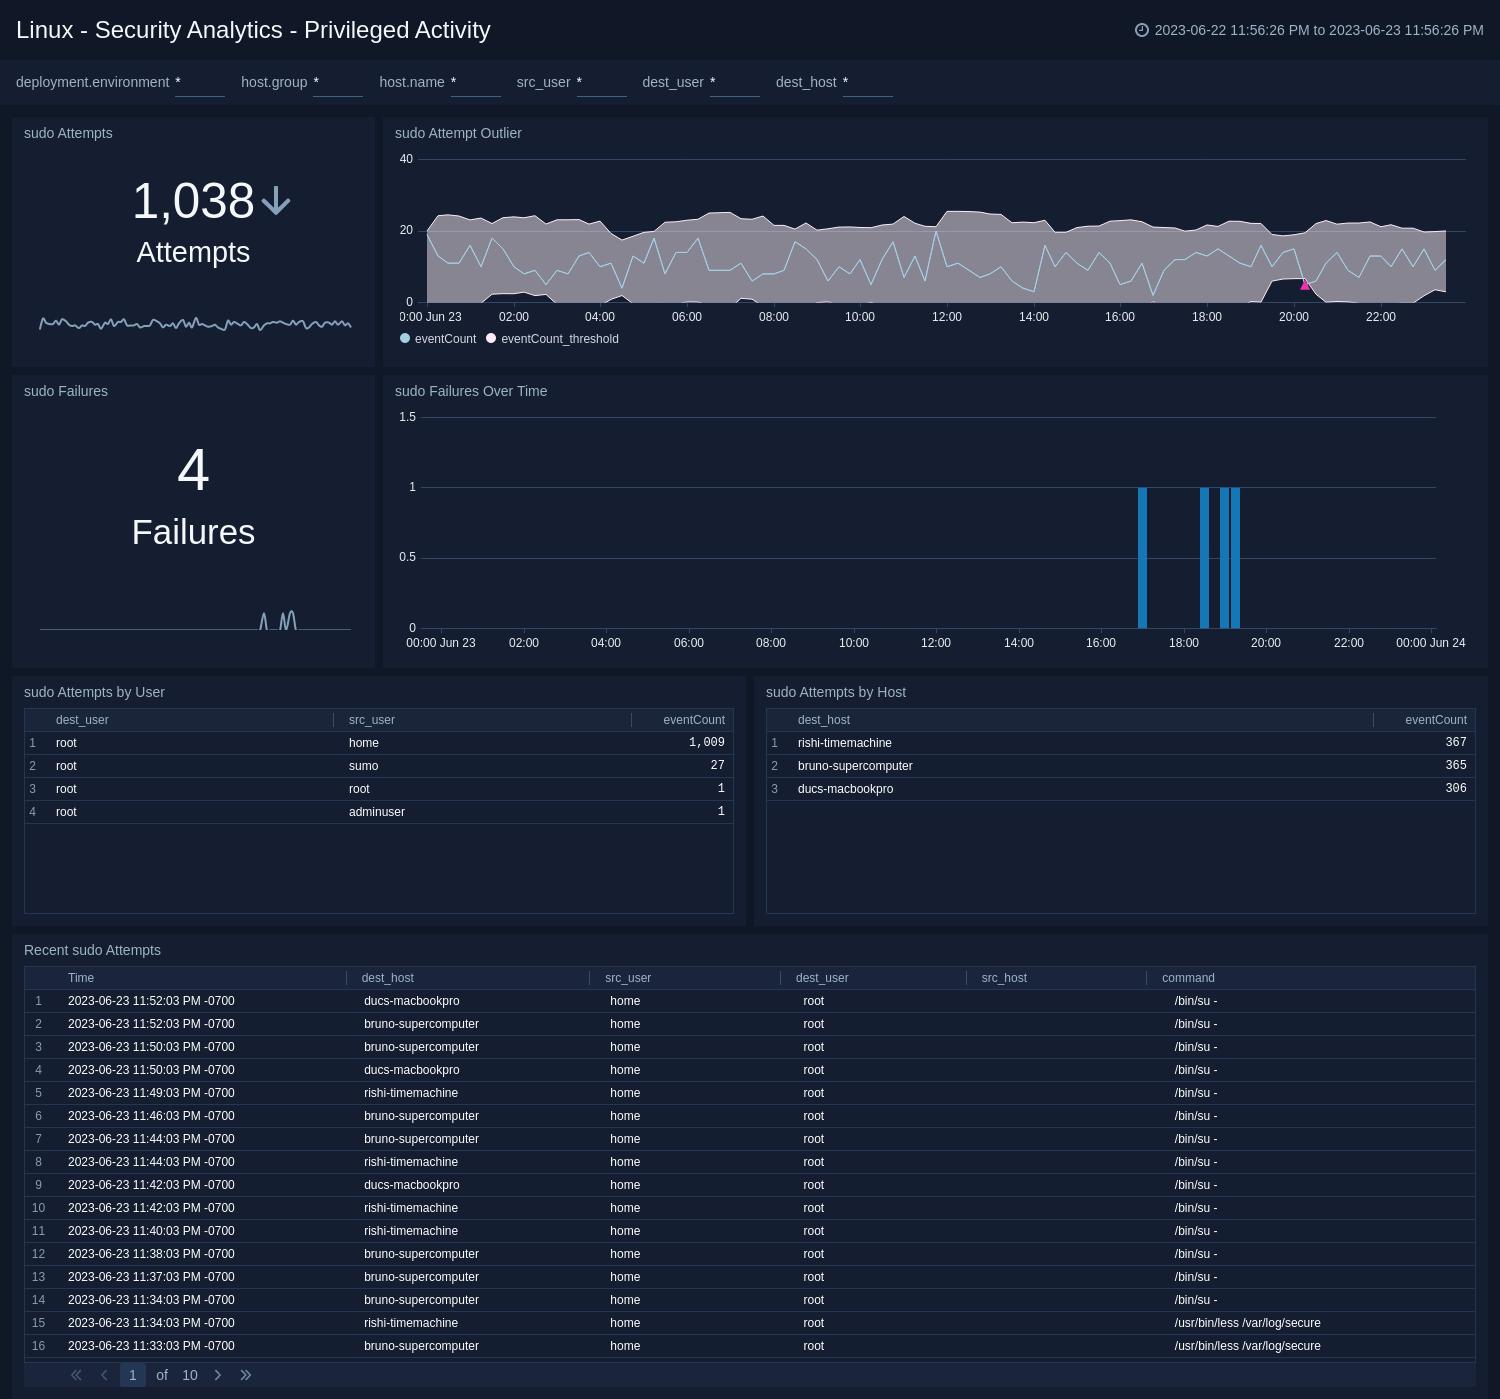Select the 'home' src_user row with 1,009
Screen dimensions: 1500x1399
point(379,743)
